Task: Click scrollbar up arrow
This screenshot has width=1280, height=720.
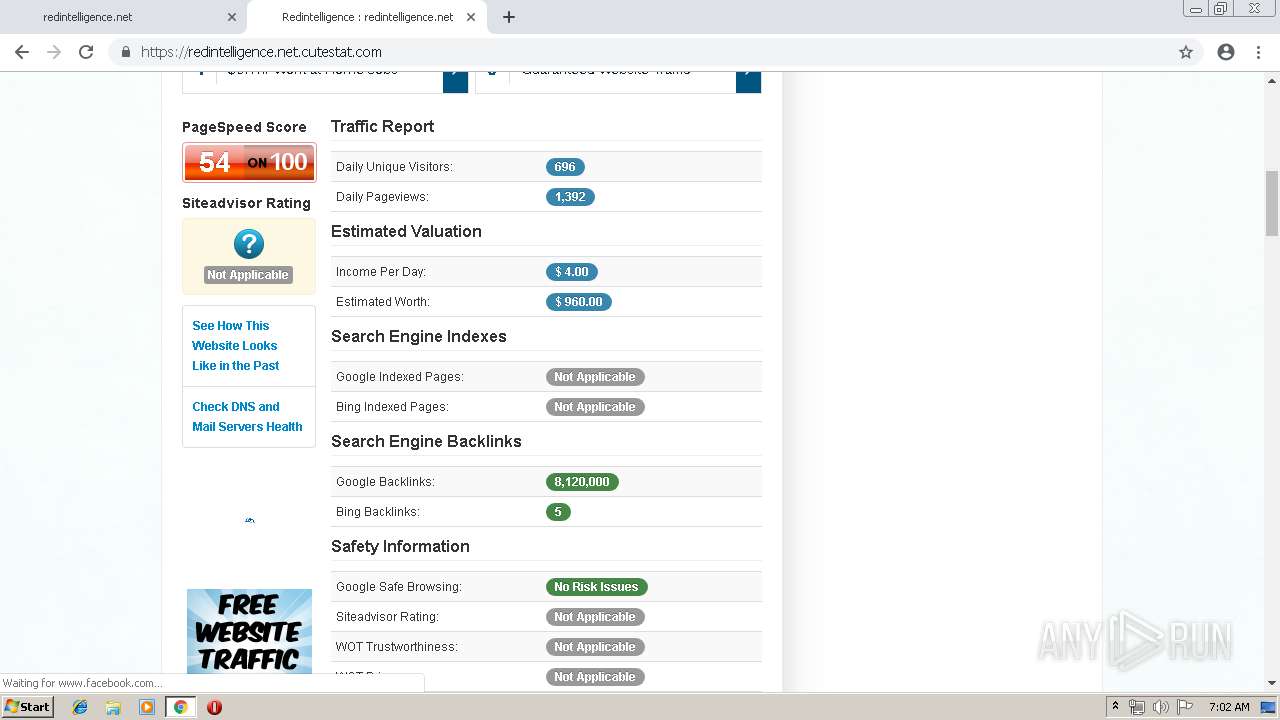Action: (1272, 79)
